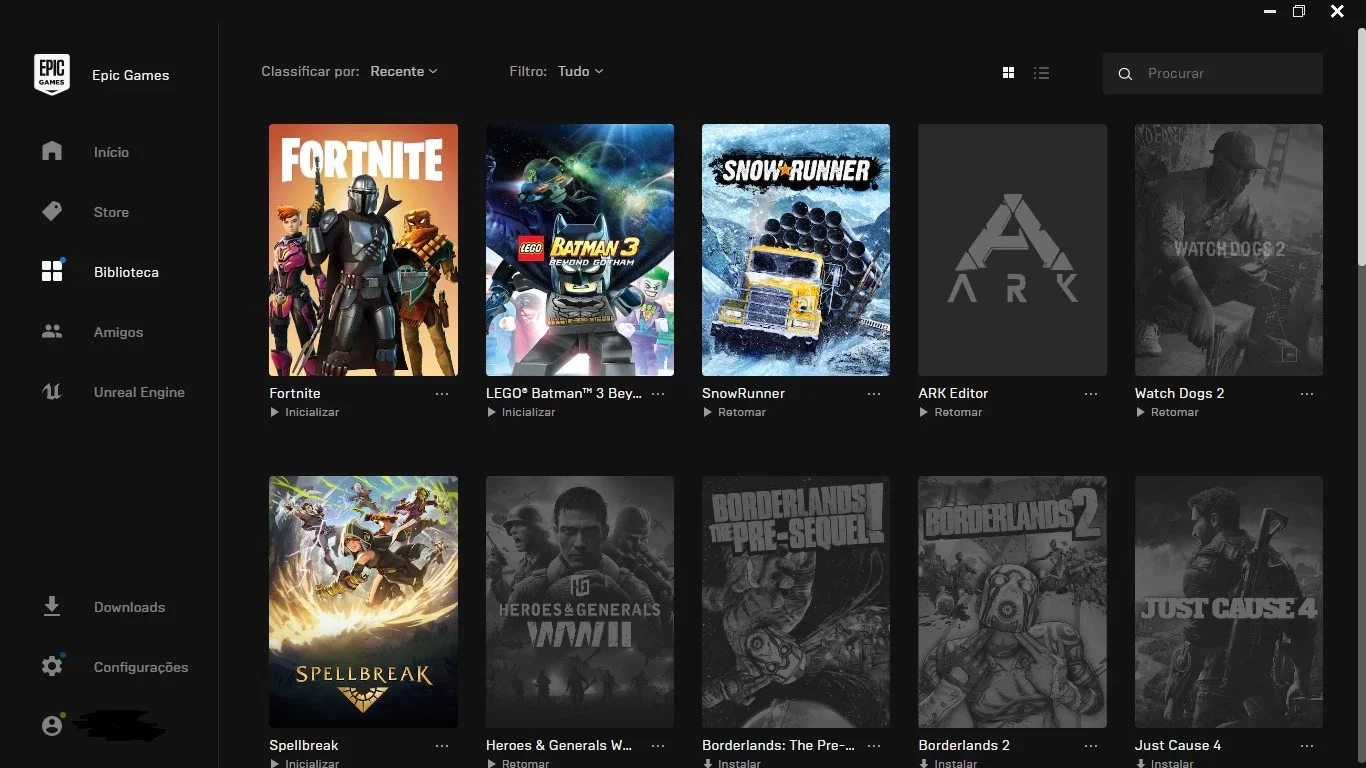Click the Just Cause 4 title text

[x=1178, y=745]
